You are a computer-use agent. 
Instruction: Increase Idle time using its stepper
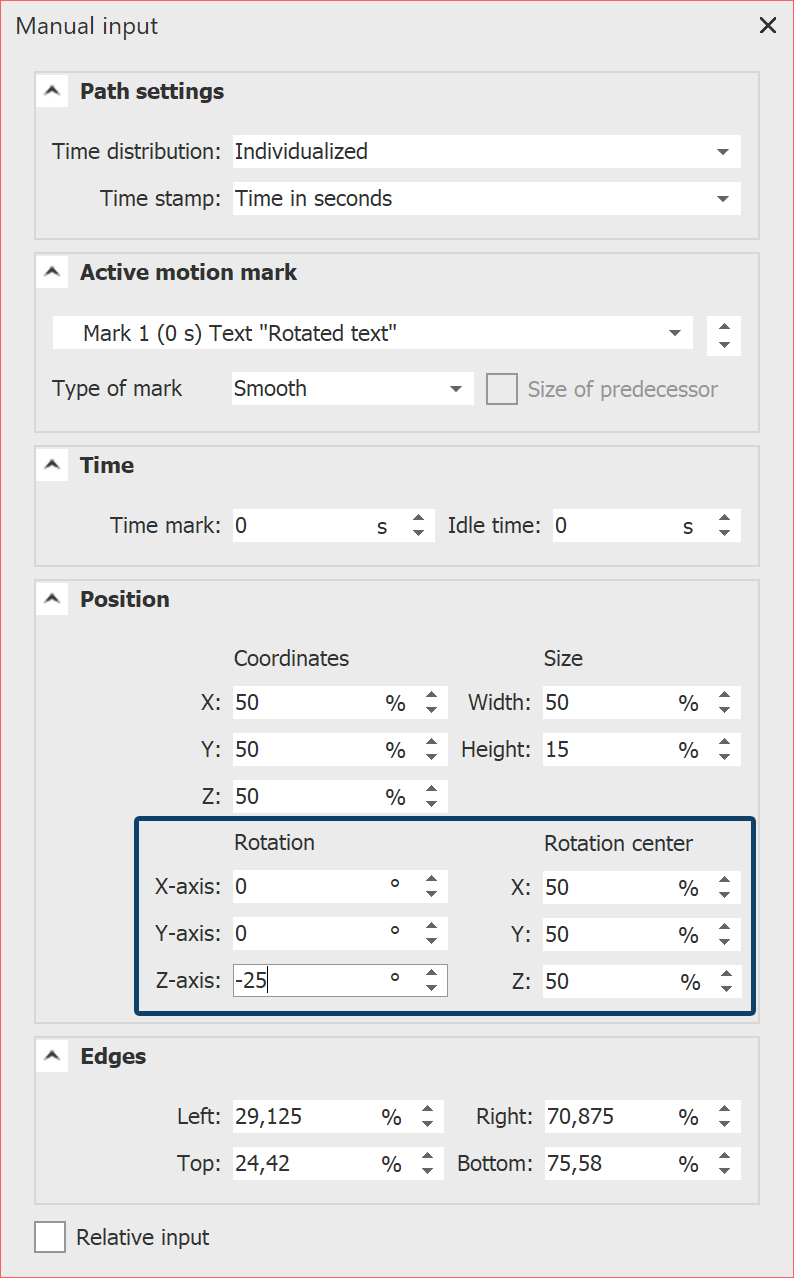pos(724,519)
